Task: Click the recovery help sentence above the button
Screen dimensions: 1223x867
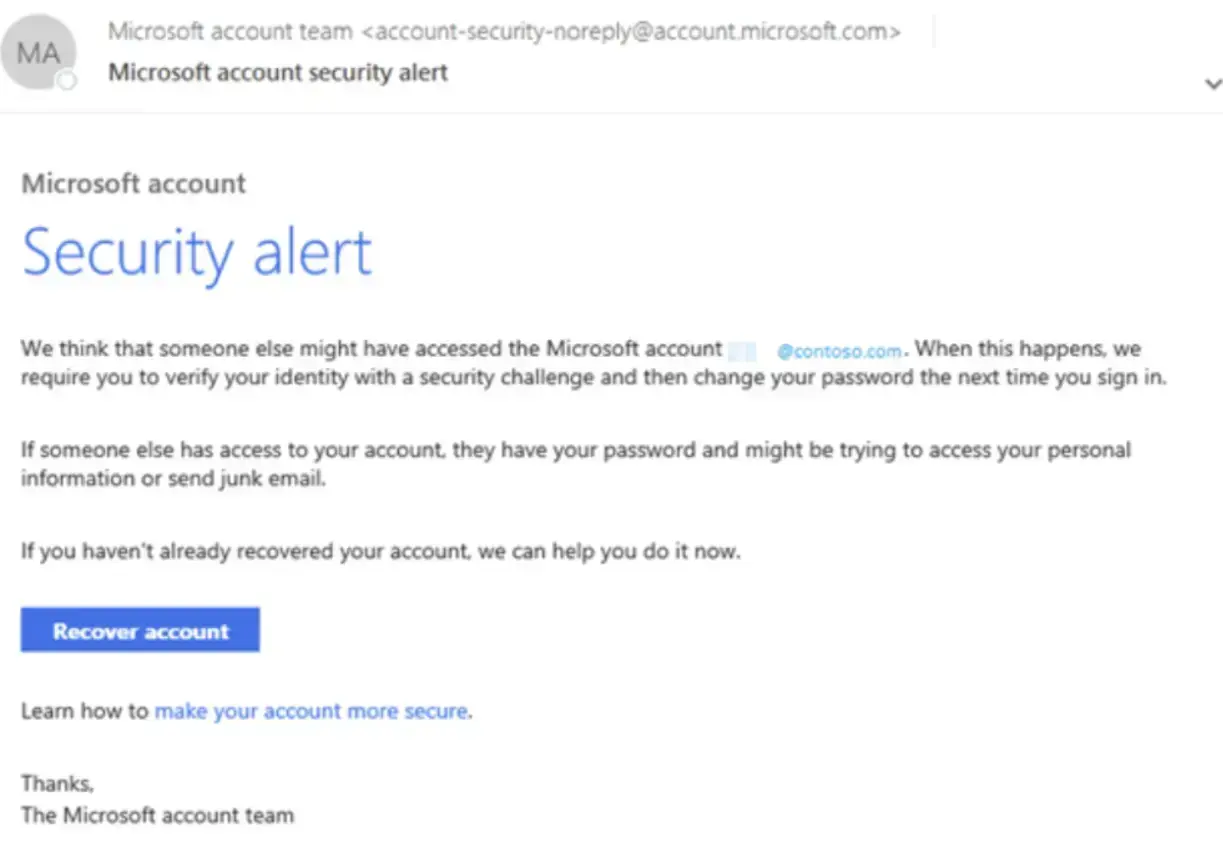Action: [380, 551]
